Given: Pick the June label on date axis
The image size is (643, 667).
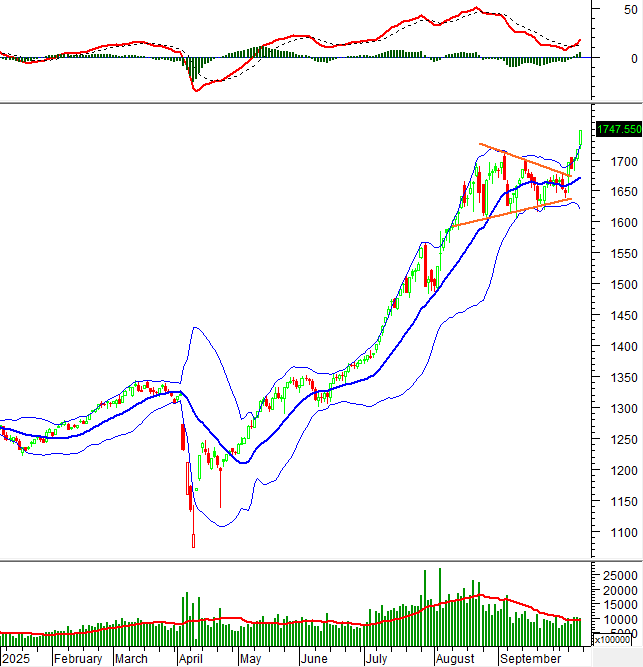Looking at the screenshot, I should click(313, 659).
